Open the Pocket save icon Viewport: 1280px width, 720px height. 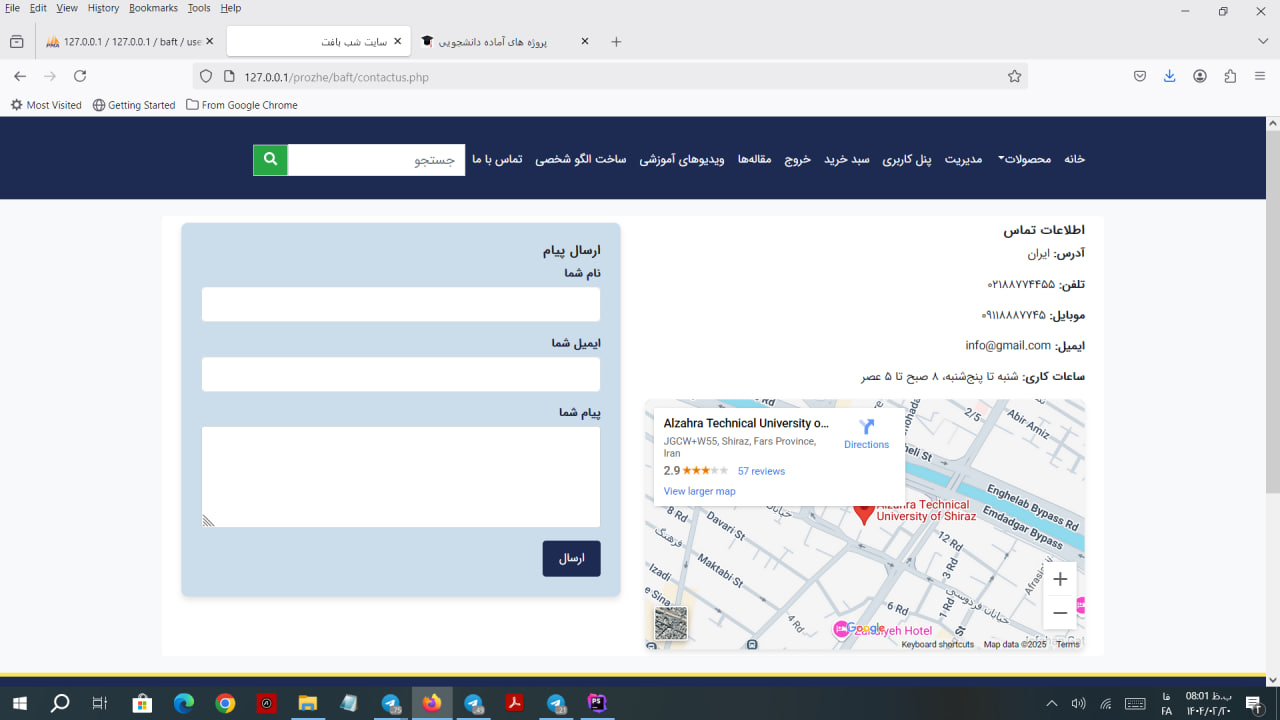[1139, 76]
